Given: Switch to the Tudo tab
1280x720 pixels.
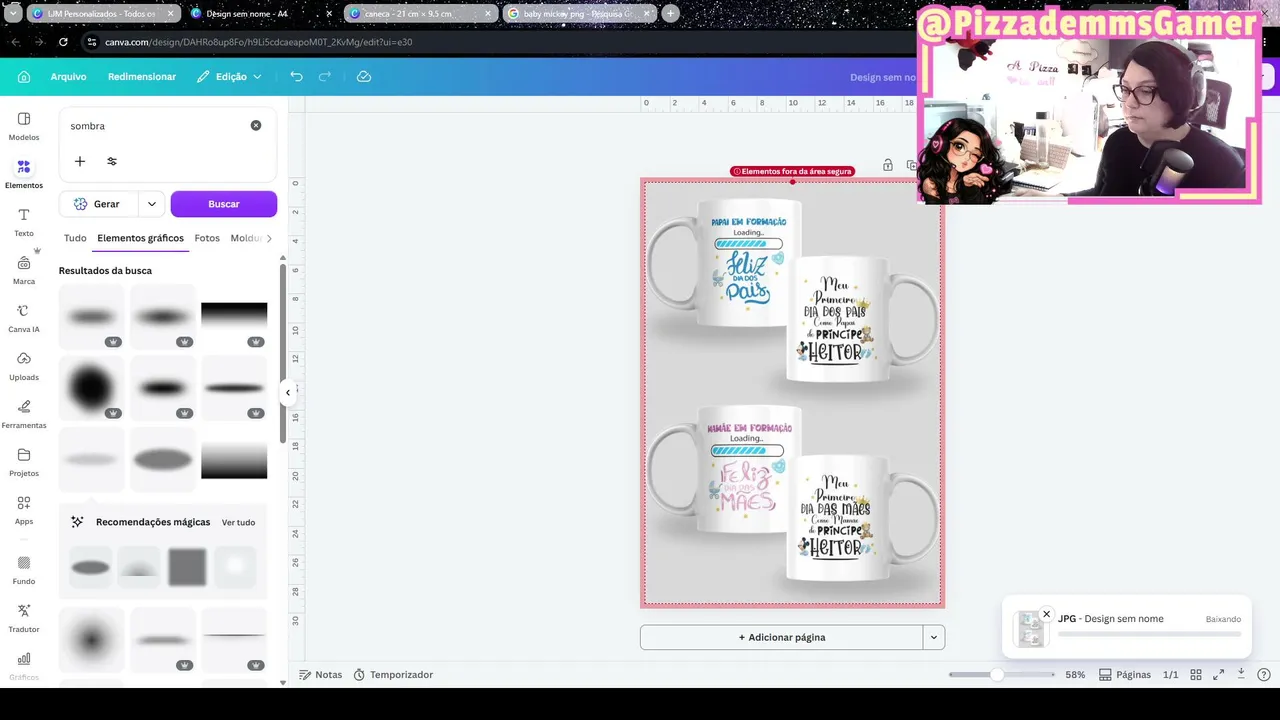Looking at the screenshot, I should pyautogui.click(x=75, y=238).
